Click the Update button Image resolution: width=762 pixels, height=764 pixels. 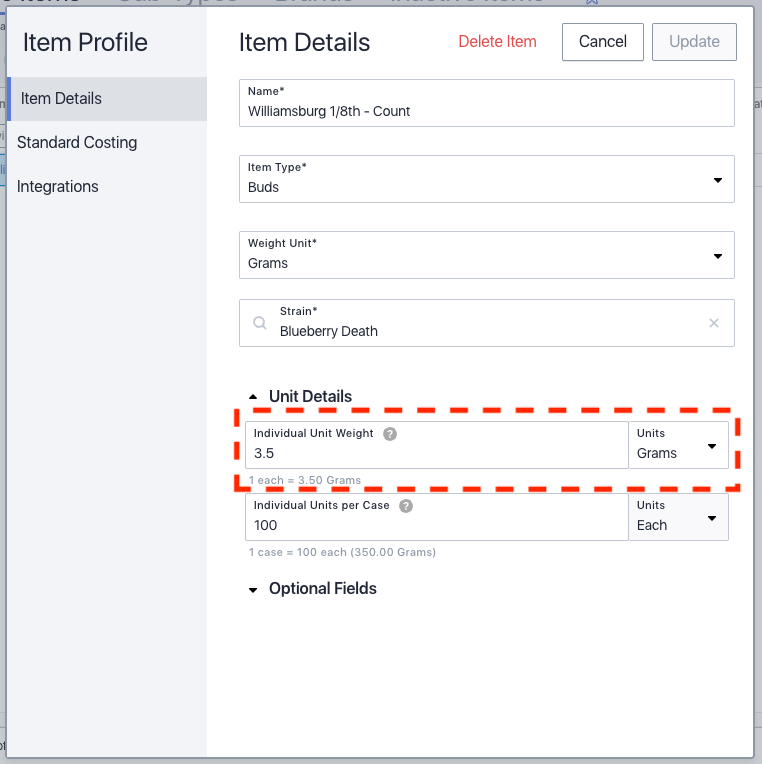click(x=694, y=42)
